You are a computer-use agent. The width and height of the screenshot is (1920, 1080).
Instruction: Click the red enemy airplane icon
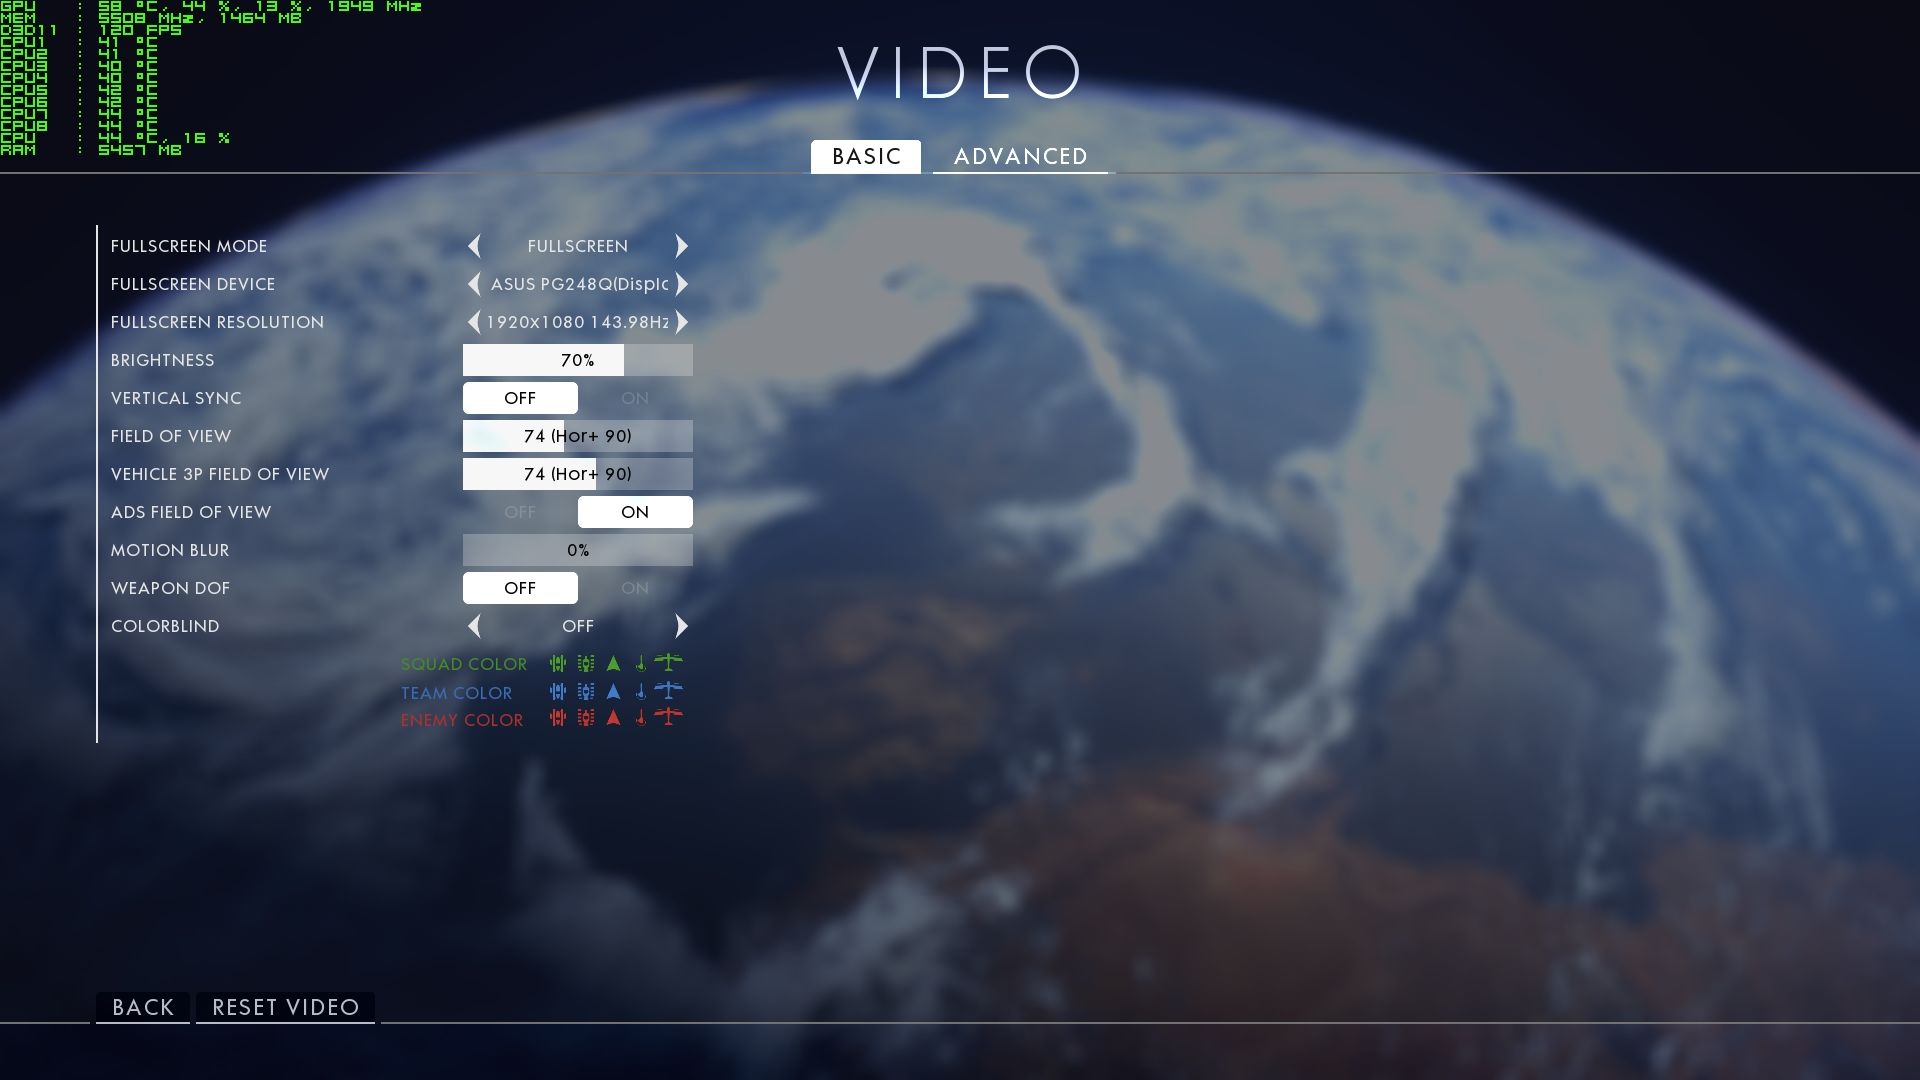[x=668, y=717]
